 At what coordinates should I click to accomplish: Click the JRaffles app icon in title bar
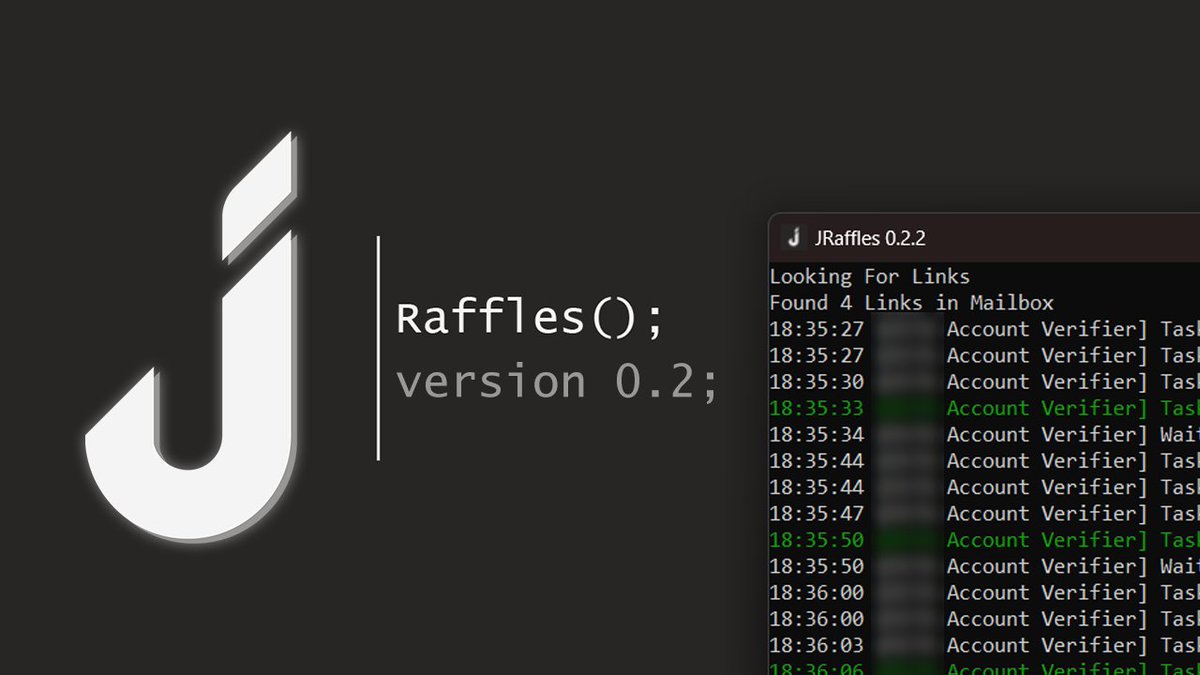pos(795,238)
